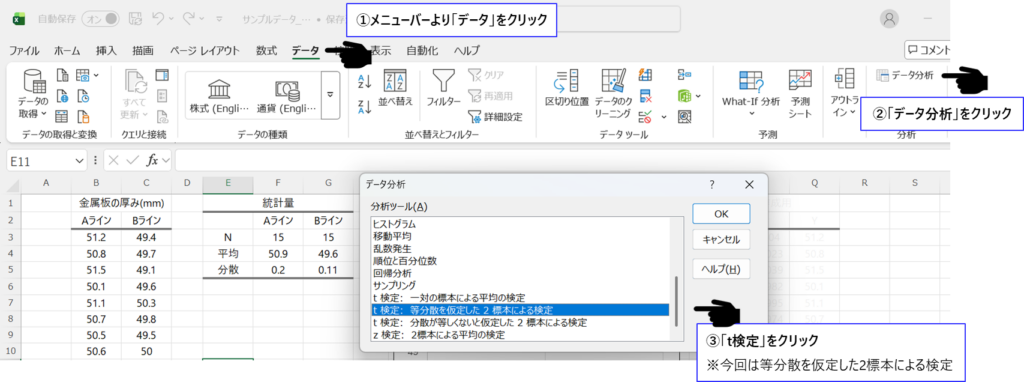The image size is (1024, 382).
Task: Click the redo icon
Action: 189,19
